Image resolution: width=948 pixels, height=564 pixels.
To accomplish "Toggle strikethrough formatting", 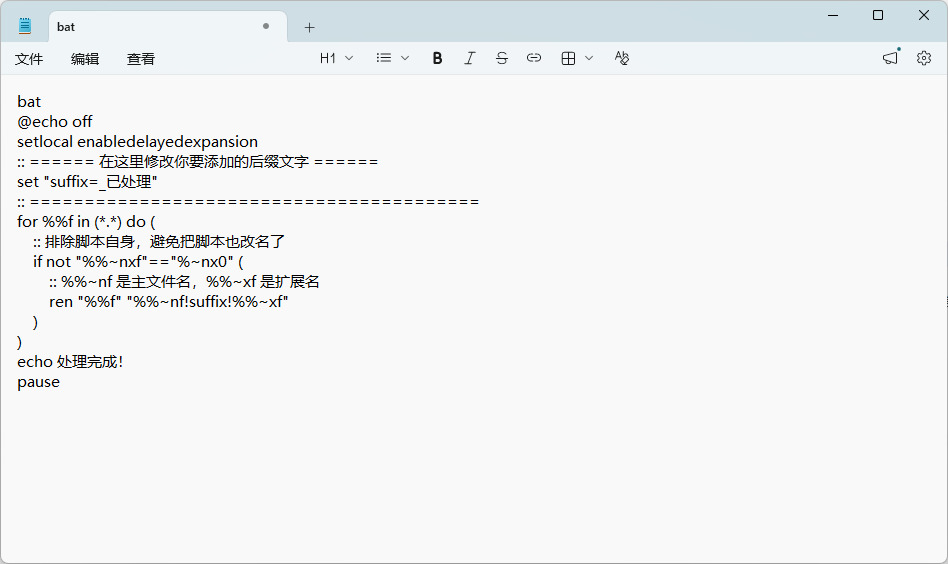I will tap(501, 58).
